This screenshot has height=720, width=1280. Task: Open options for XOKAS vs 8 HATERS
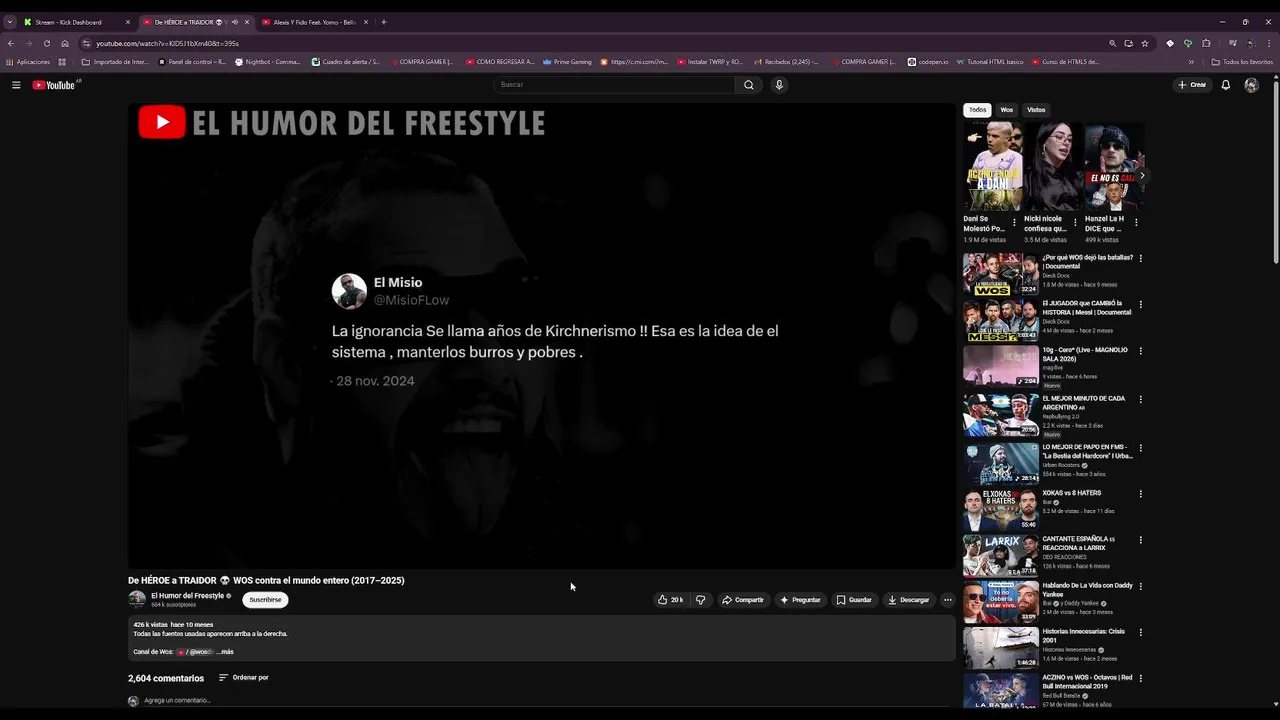[1141, 494]
